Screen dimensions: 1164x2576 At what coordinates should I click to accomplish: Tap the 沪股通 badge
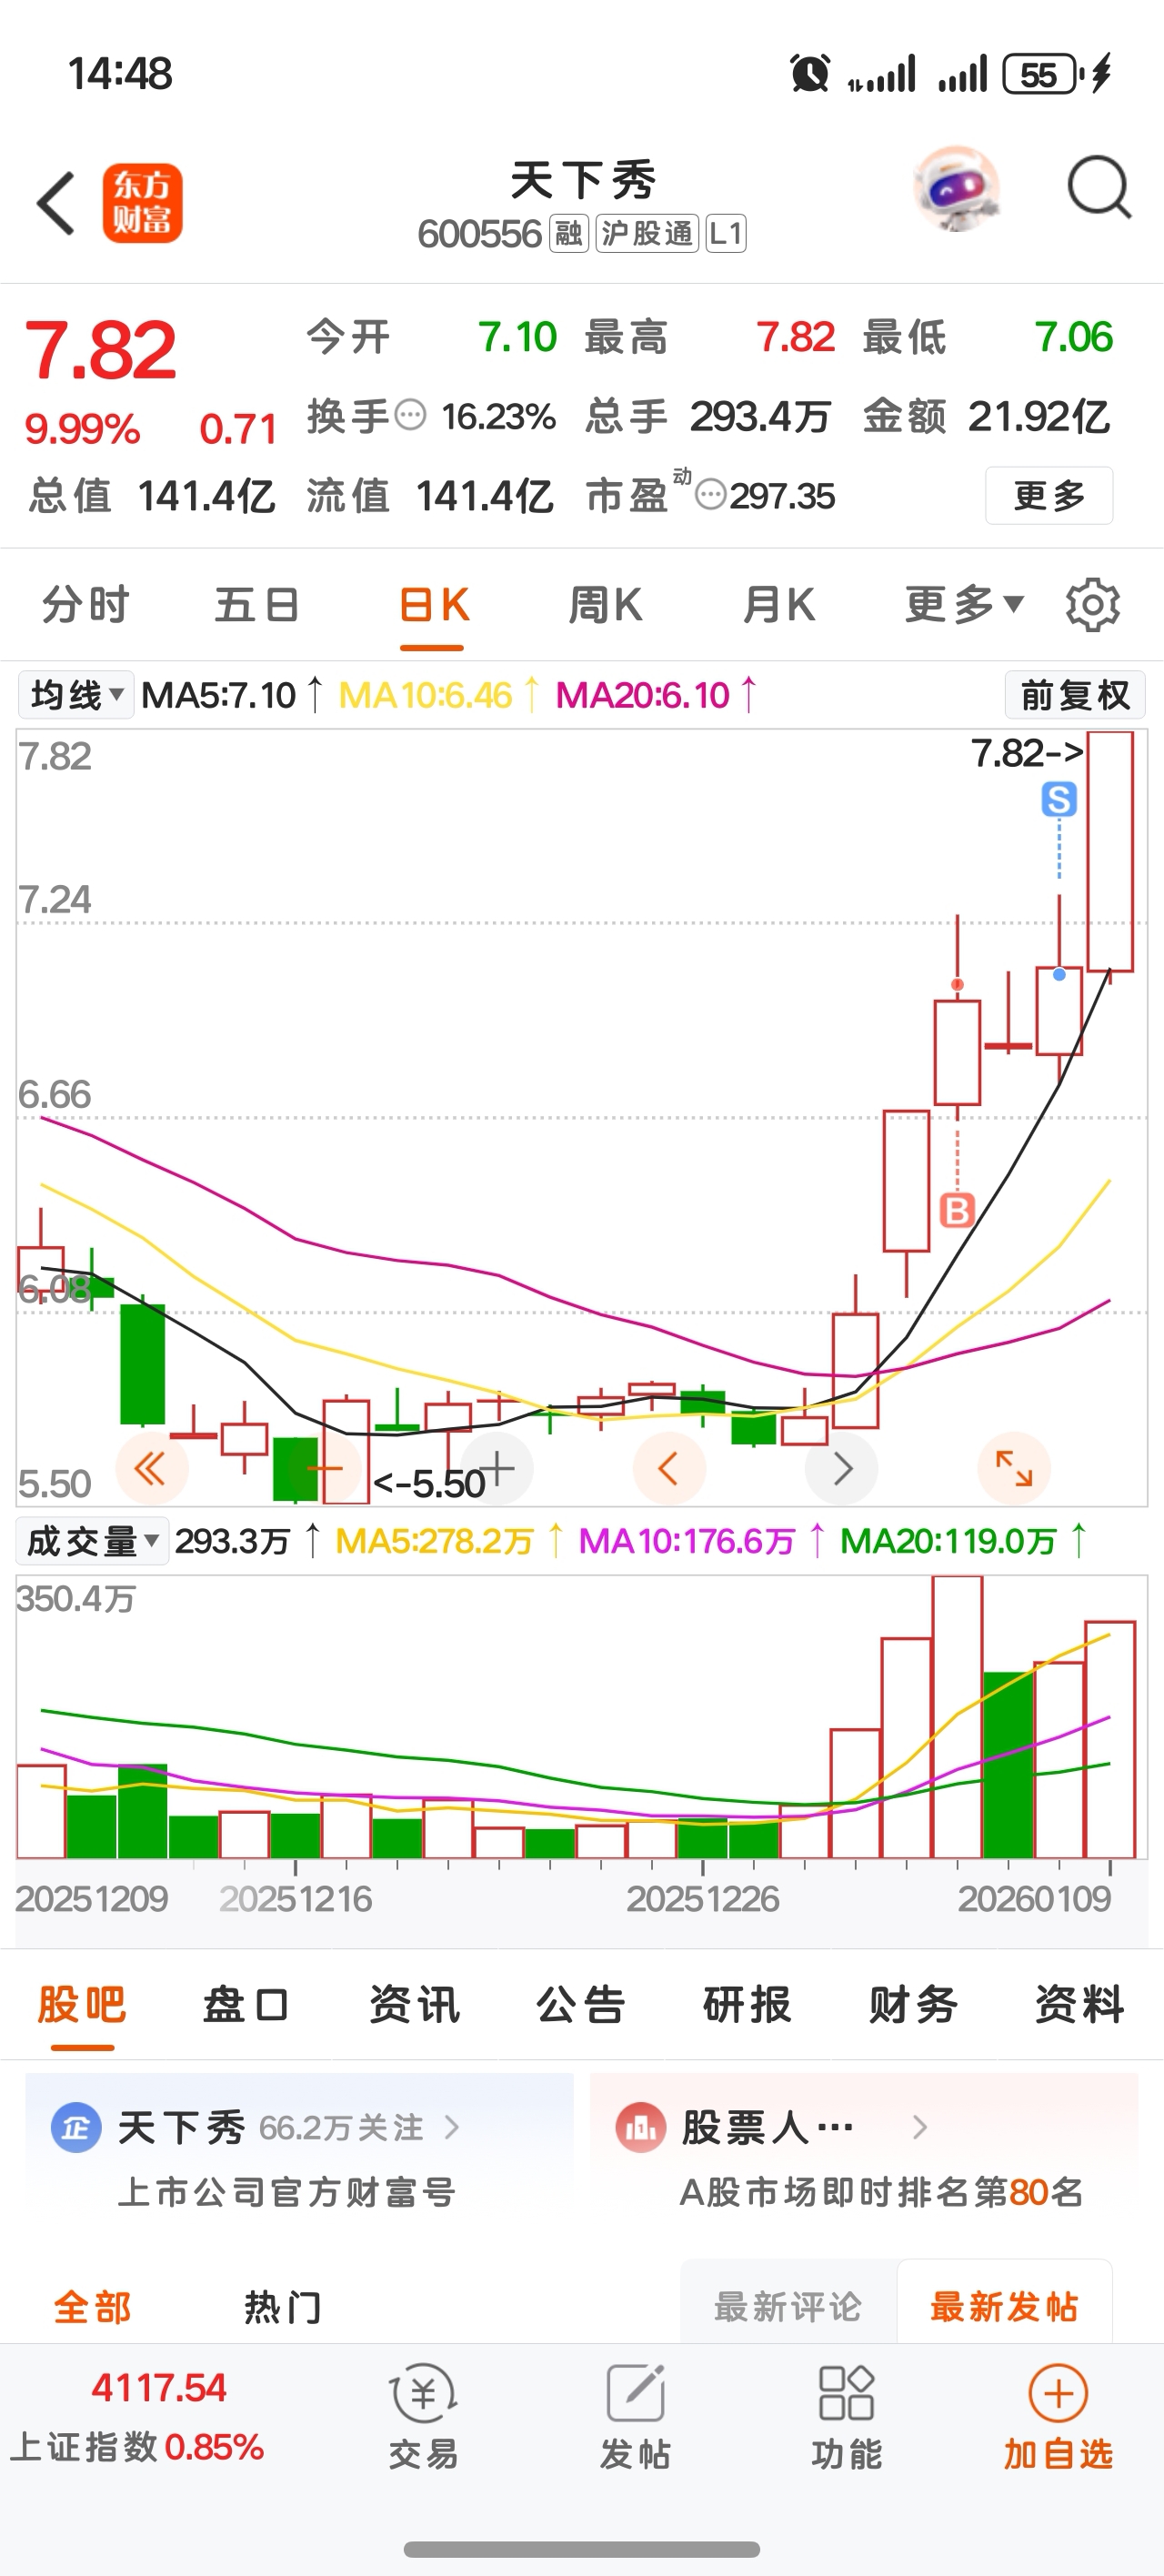tap(647, 234)
